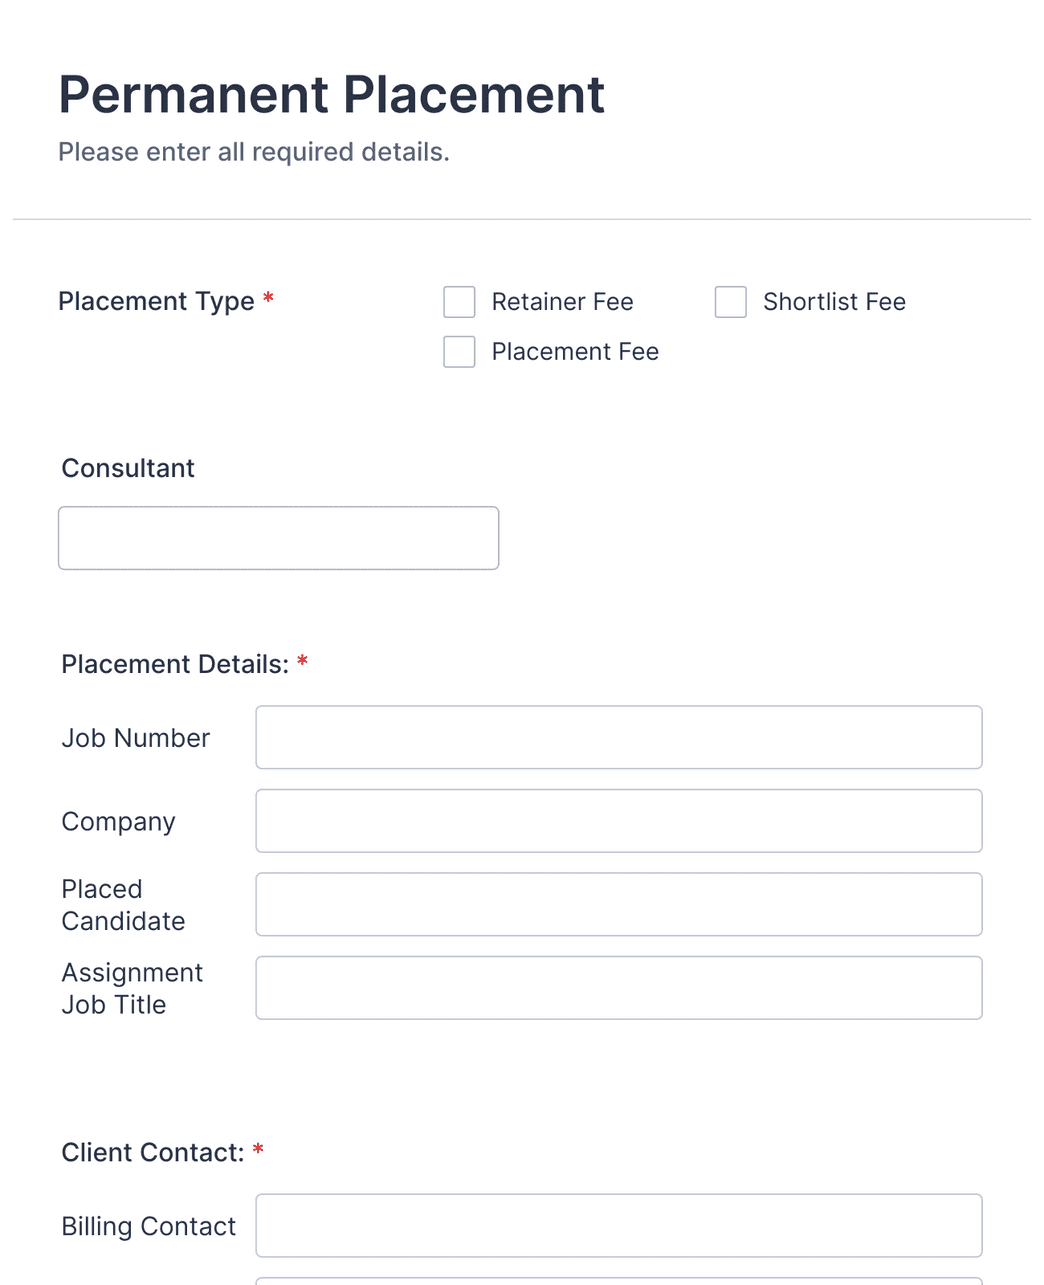Click the Placed Candidate input box
Screen dimensions: 1044x1285
click(618, 904)
